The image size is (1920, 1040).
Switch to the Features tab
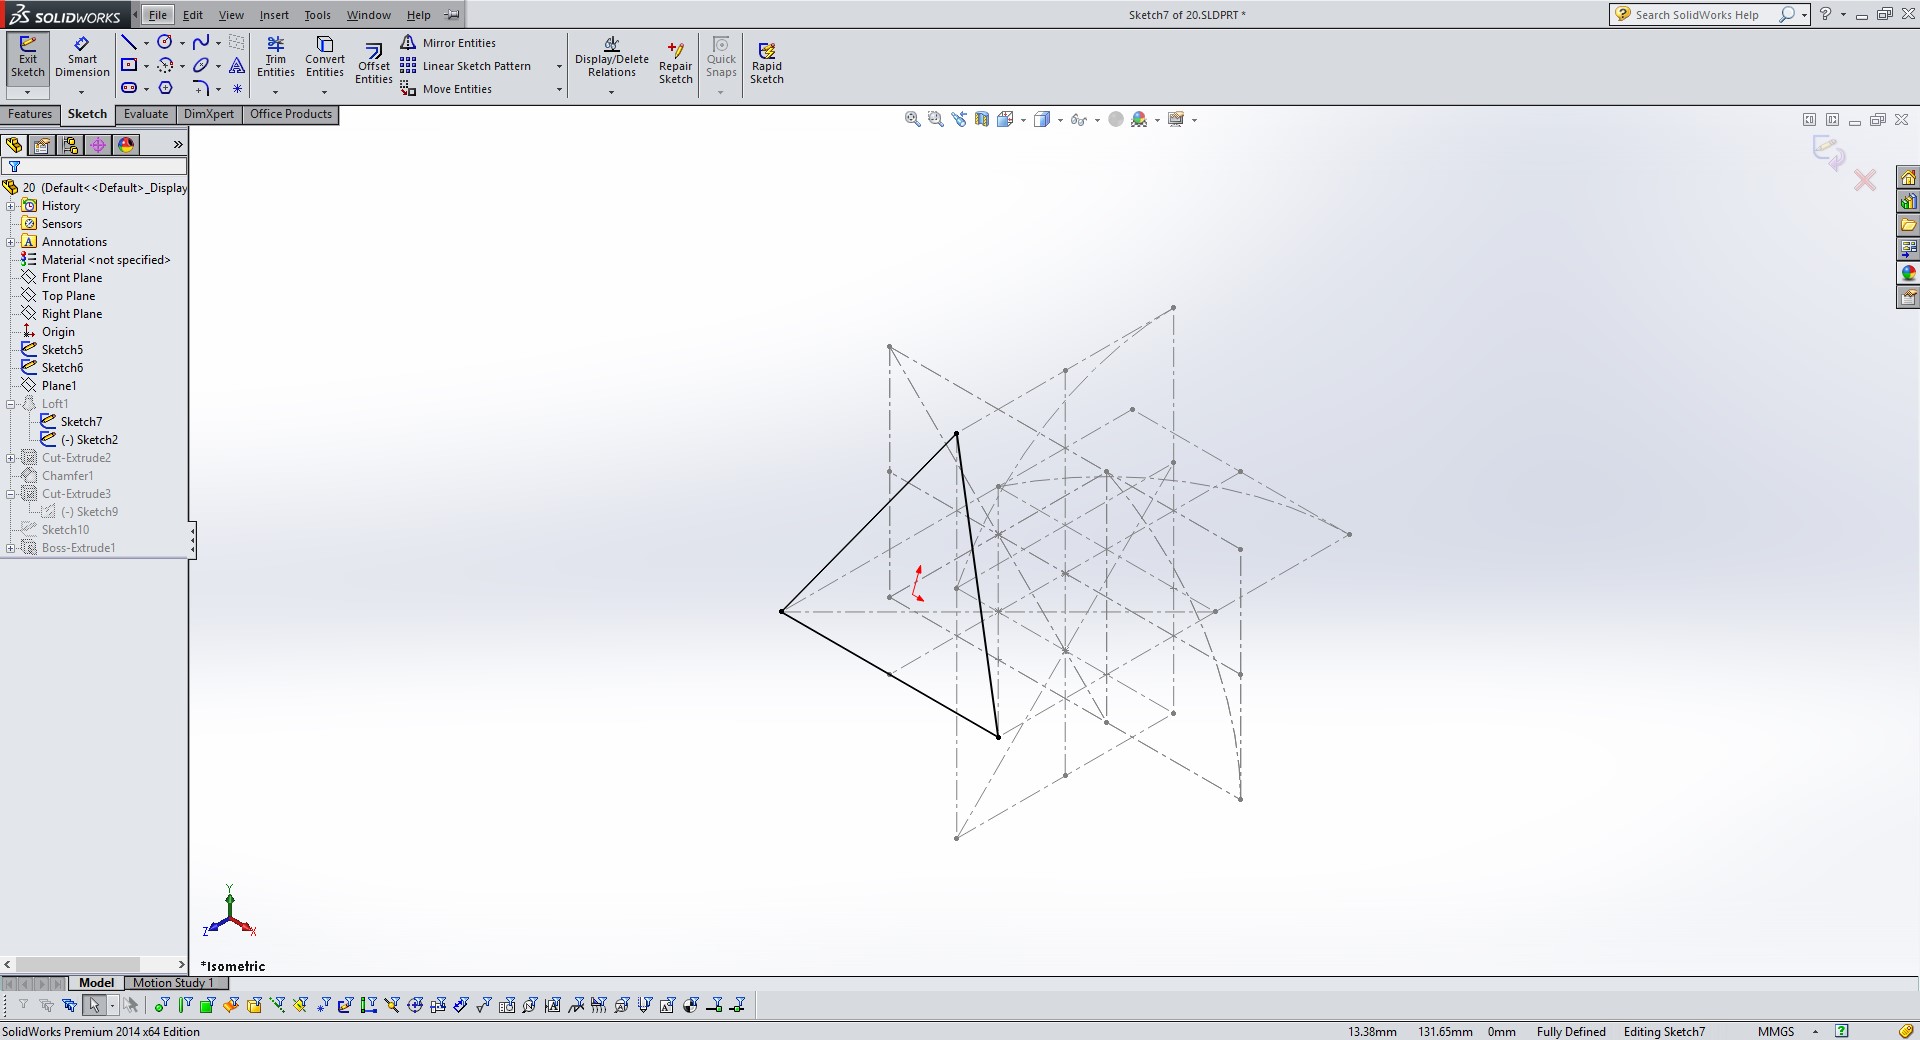coord(30,114)
